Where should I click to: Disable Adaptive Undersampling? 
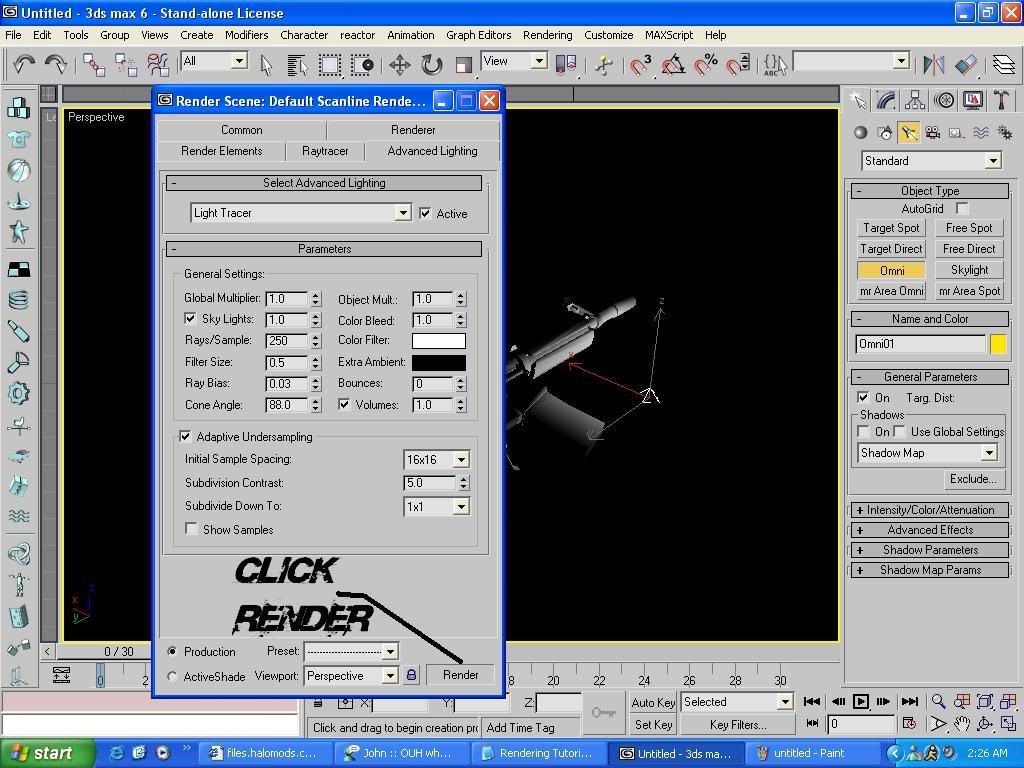pyautogui.click(x=185, y=436)
